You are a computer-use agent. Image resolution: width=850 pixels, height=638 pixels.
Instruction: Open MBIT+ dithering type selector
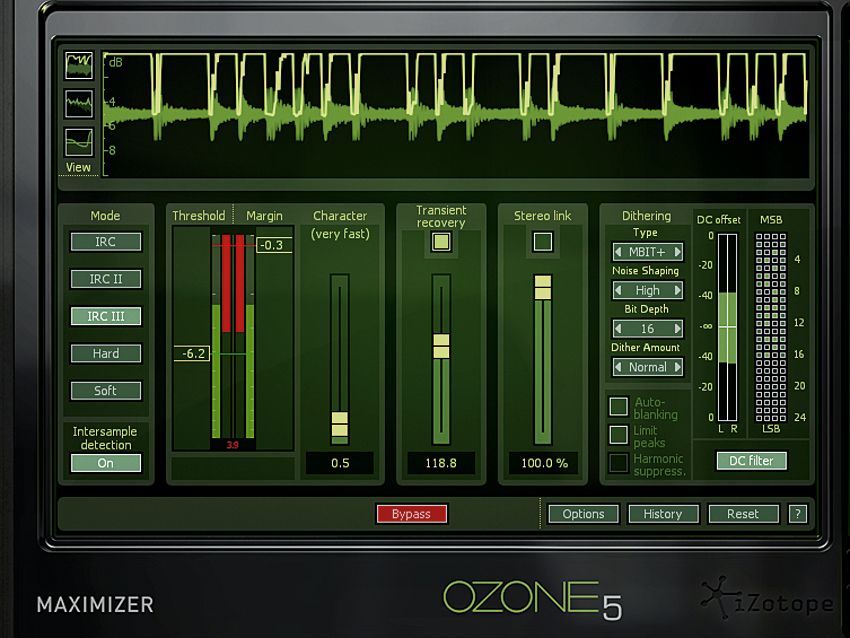[648, 252]
